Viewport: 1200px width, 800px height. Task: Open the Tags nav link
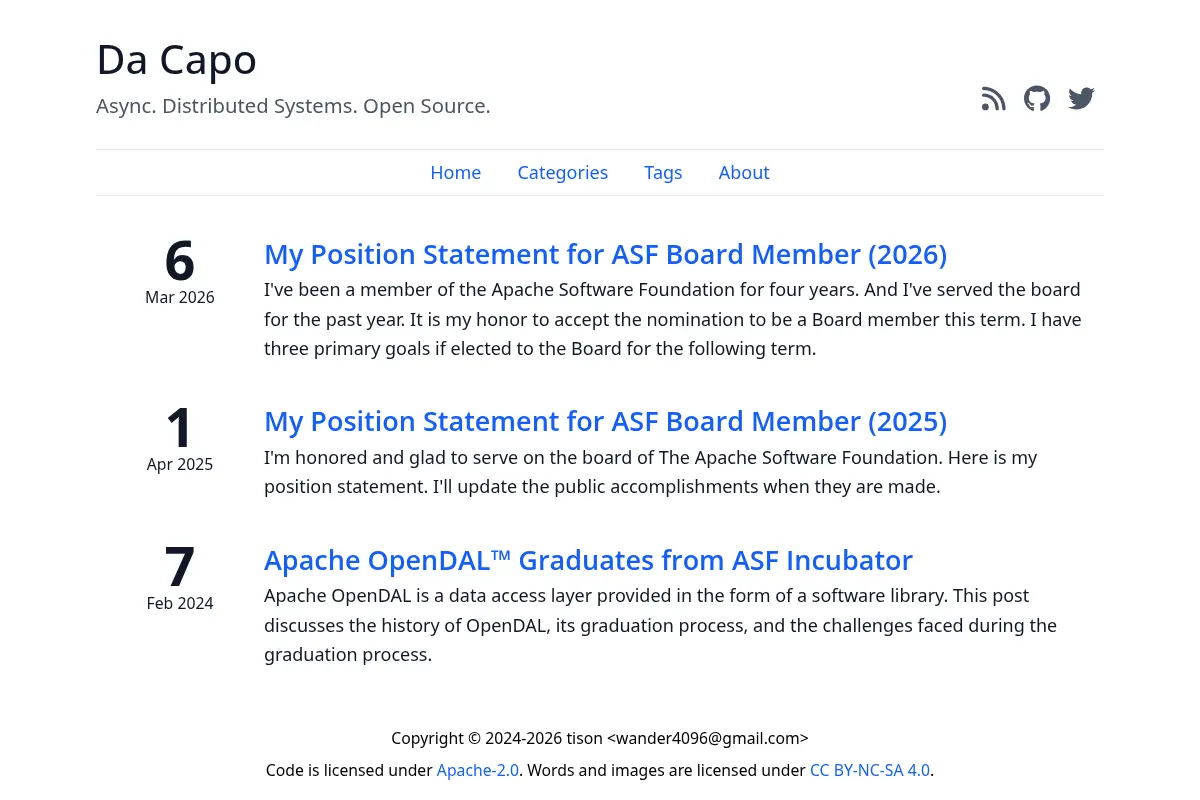tap(663, 172)
